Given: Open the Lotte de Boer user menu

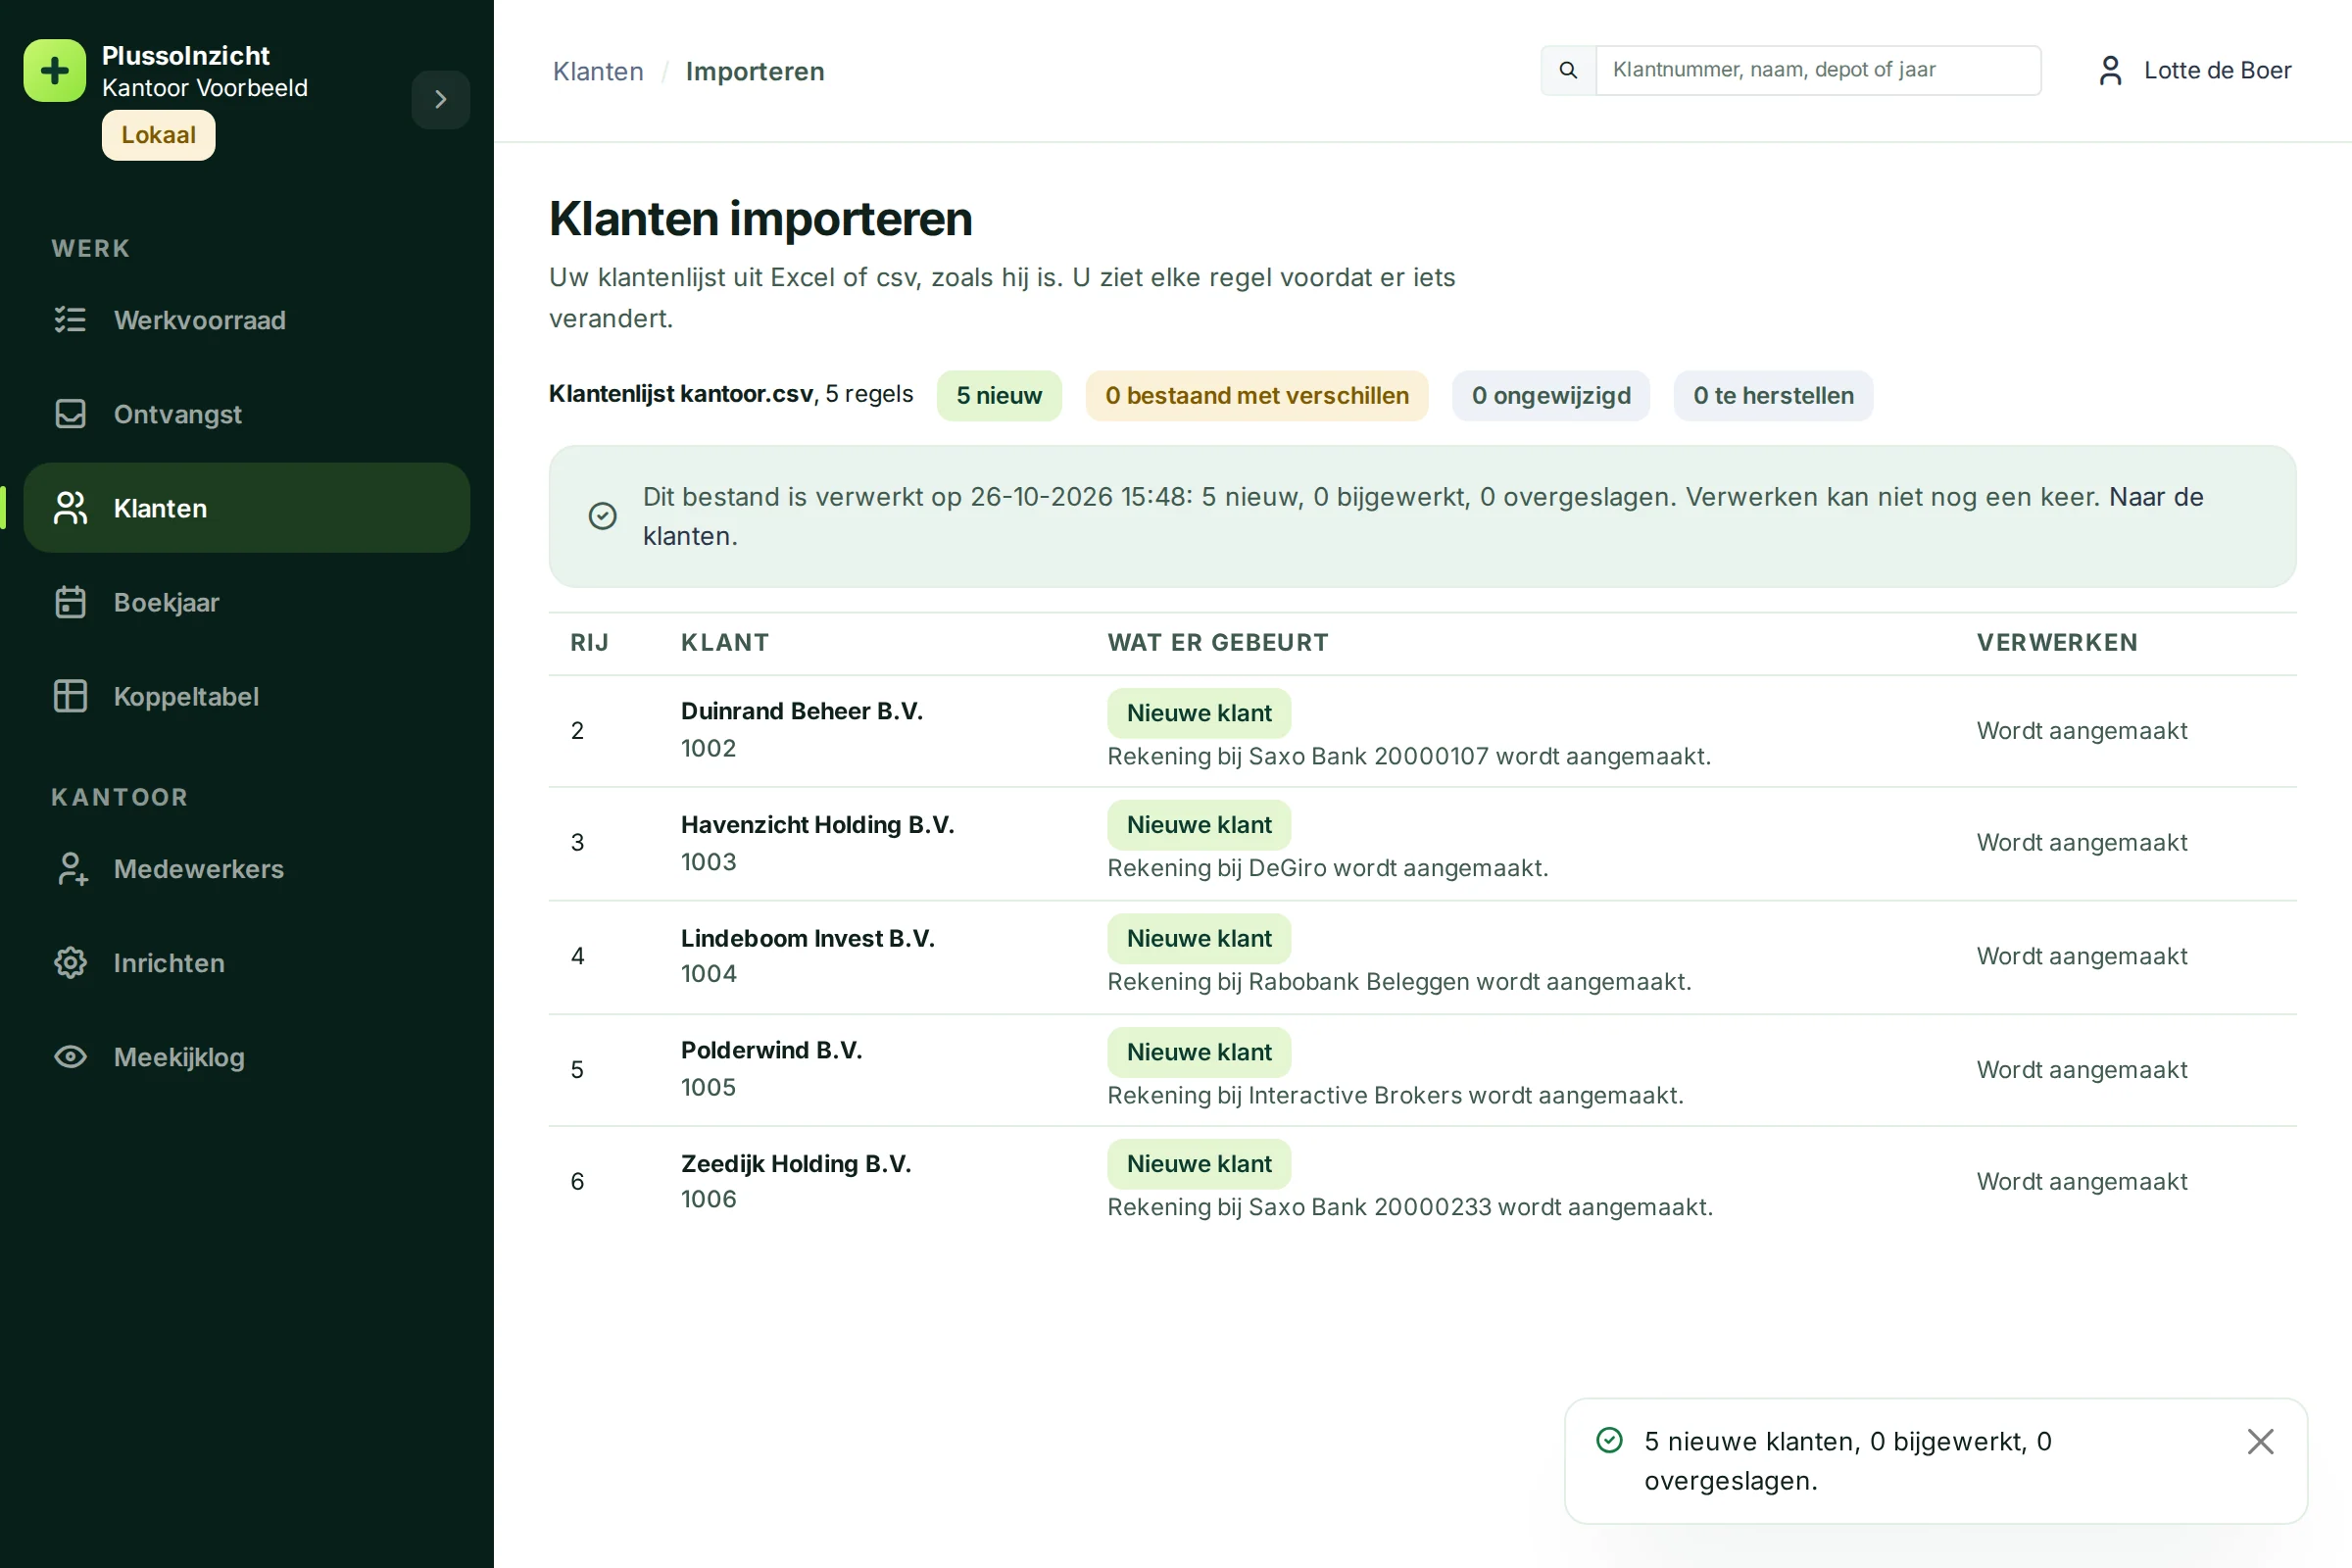Looking at the screenshot, I should (2193, 70).
